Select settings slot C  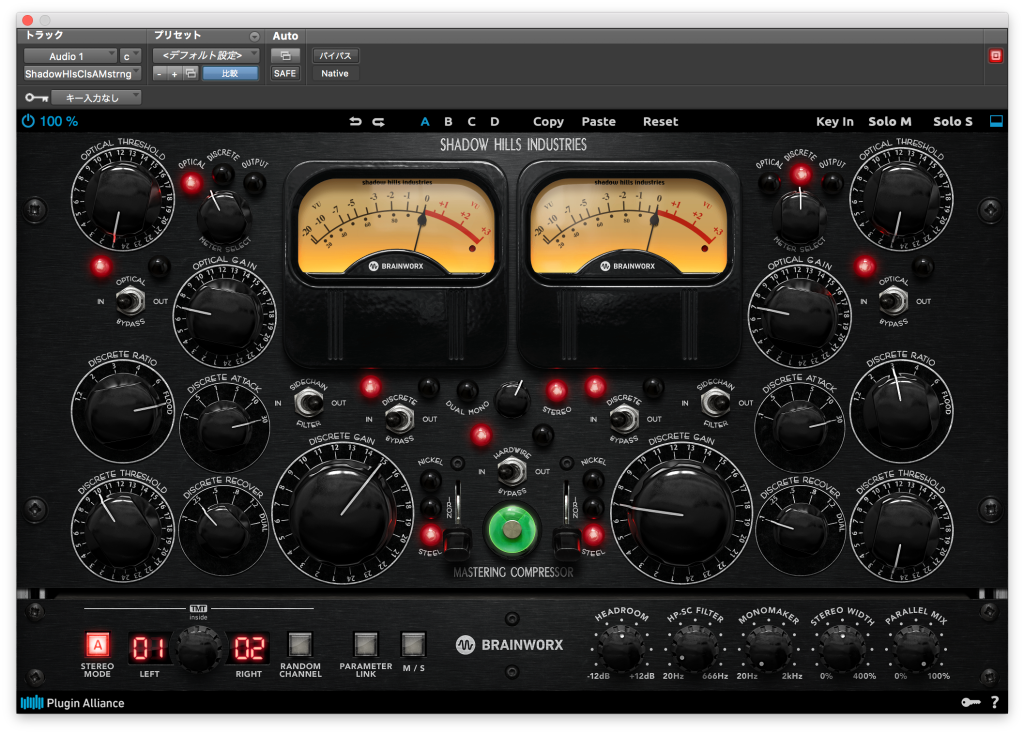click(472, 121)
